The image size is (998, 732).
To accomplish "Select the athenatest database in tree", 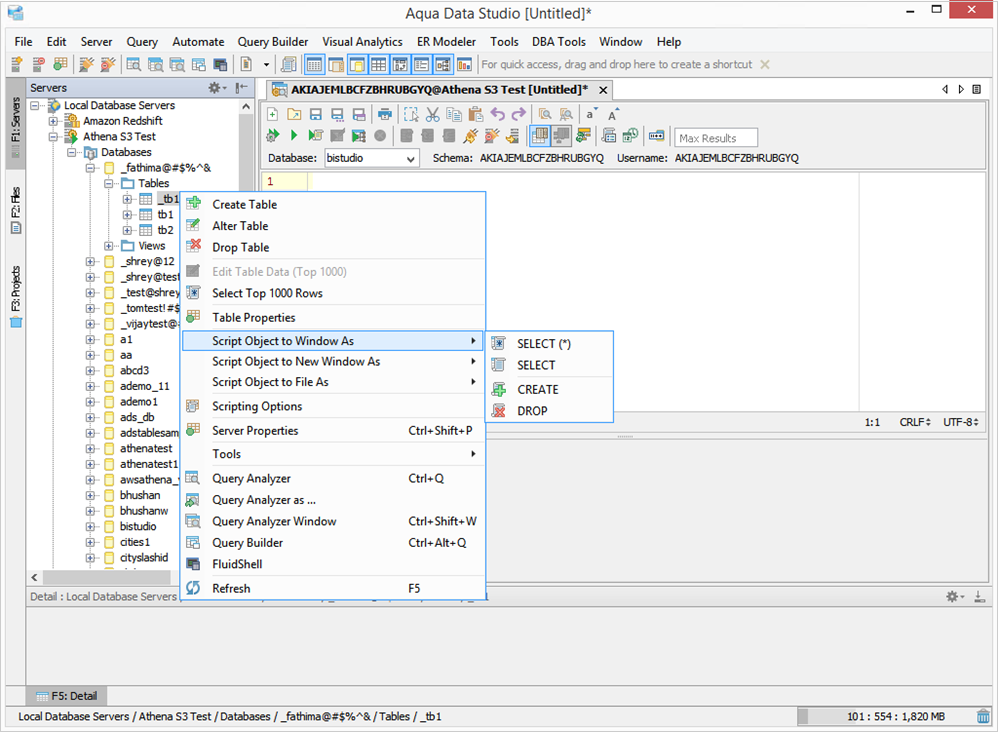I will pos(146,448).
